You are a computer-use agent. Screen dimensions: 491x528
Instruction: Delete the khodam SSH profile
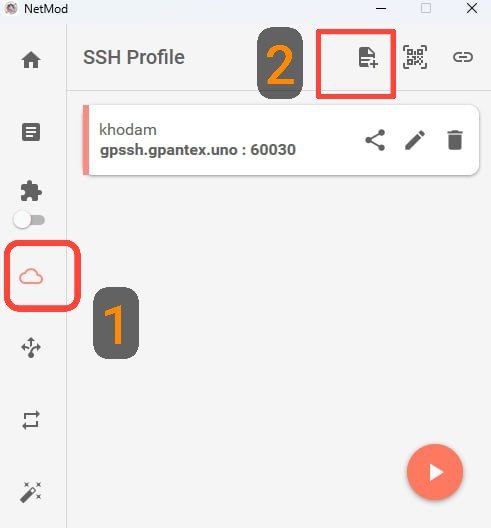tap(455, 140)
